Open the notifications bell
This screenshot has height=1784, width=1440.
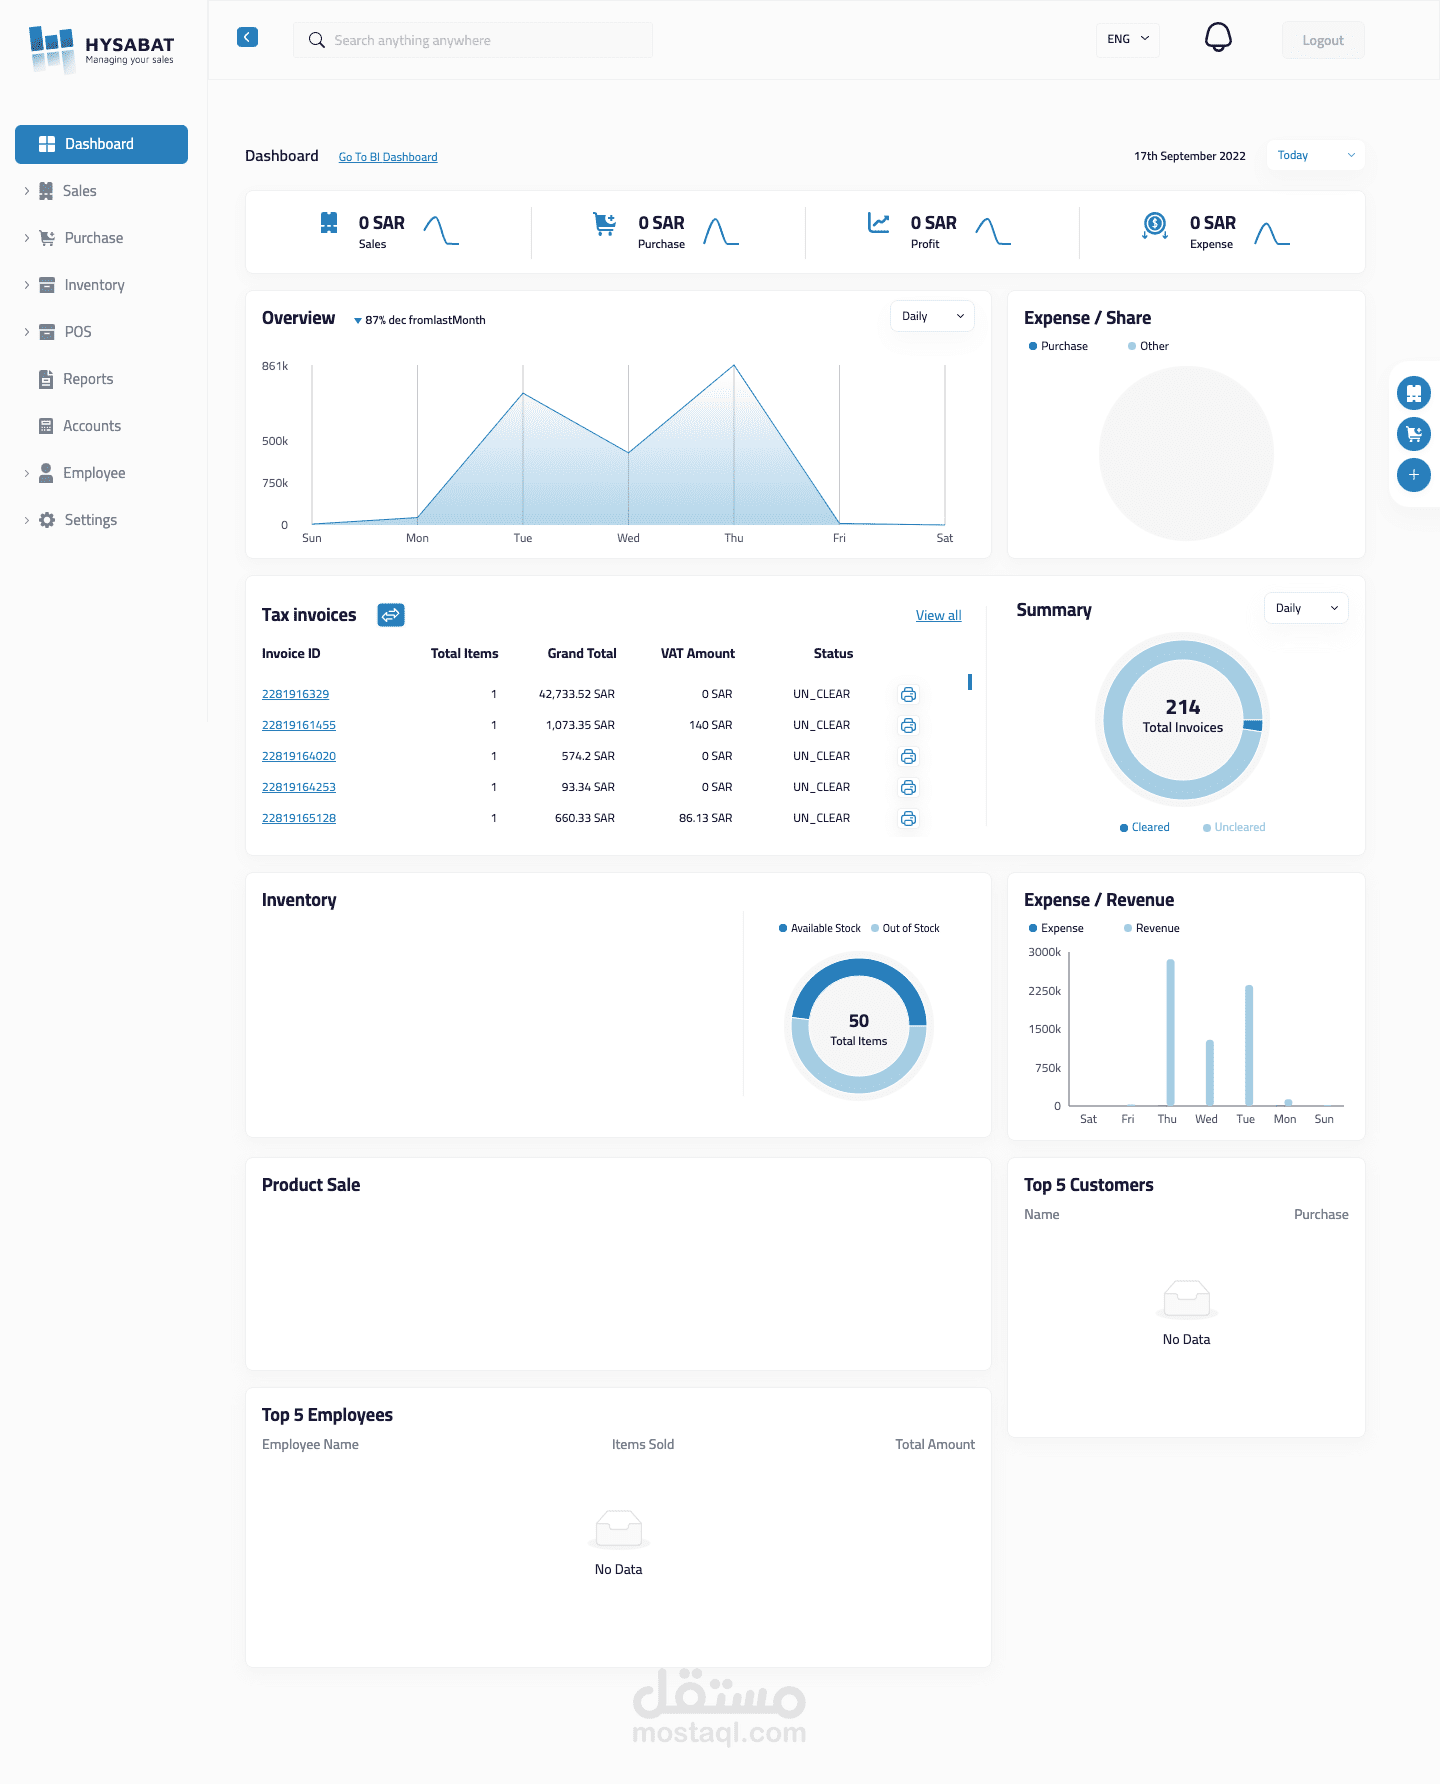click(1217, 38)
